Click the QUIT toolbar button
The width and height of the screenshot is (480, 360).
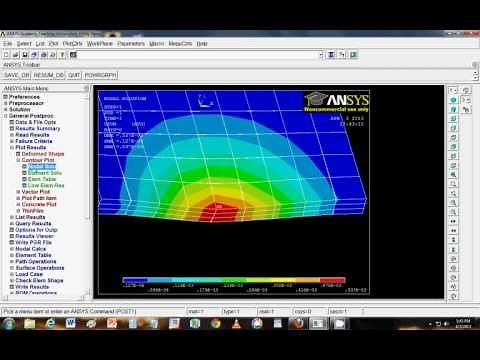[74, 75]
